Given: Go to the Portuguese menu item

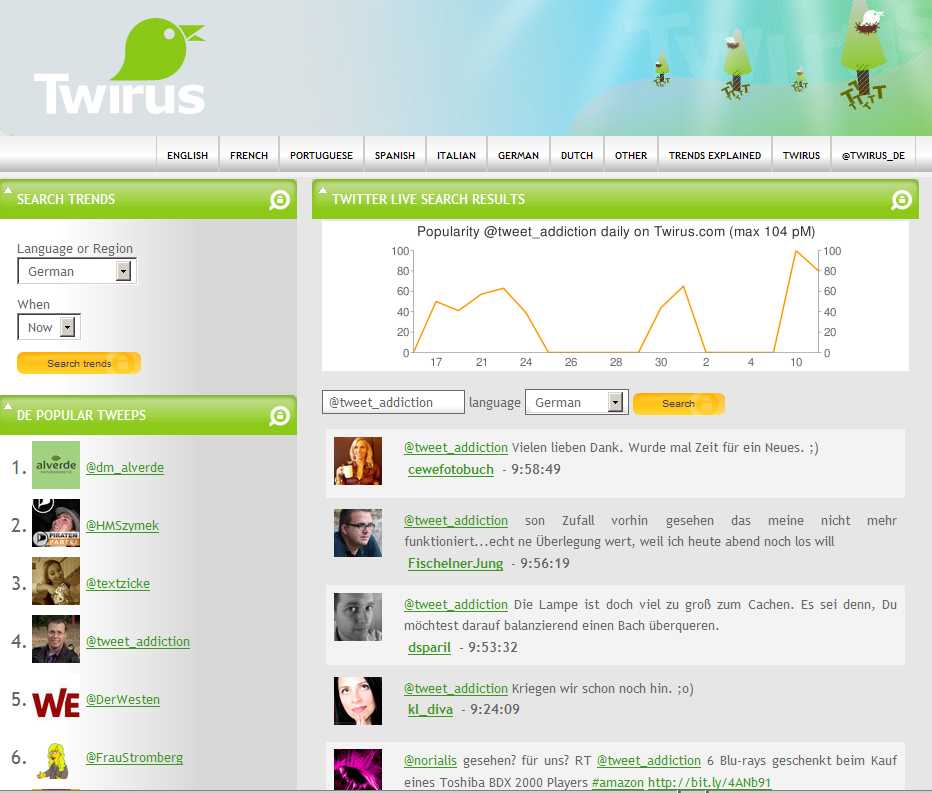Looking at the screenshot, I should (x=321, y=155).
